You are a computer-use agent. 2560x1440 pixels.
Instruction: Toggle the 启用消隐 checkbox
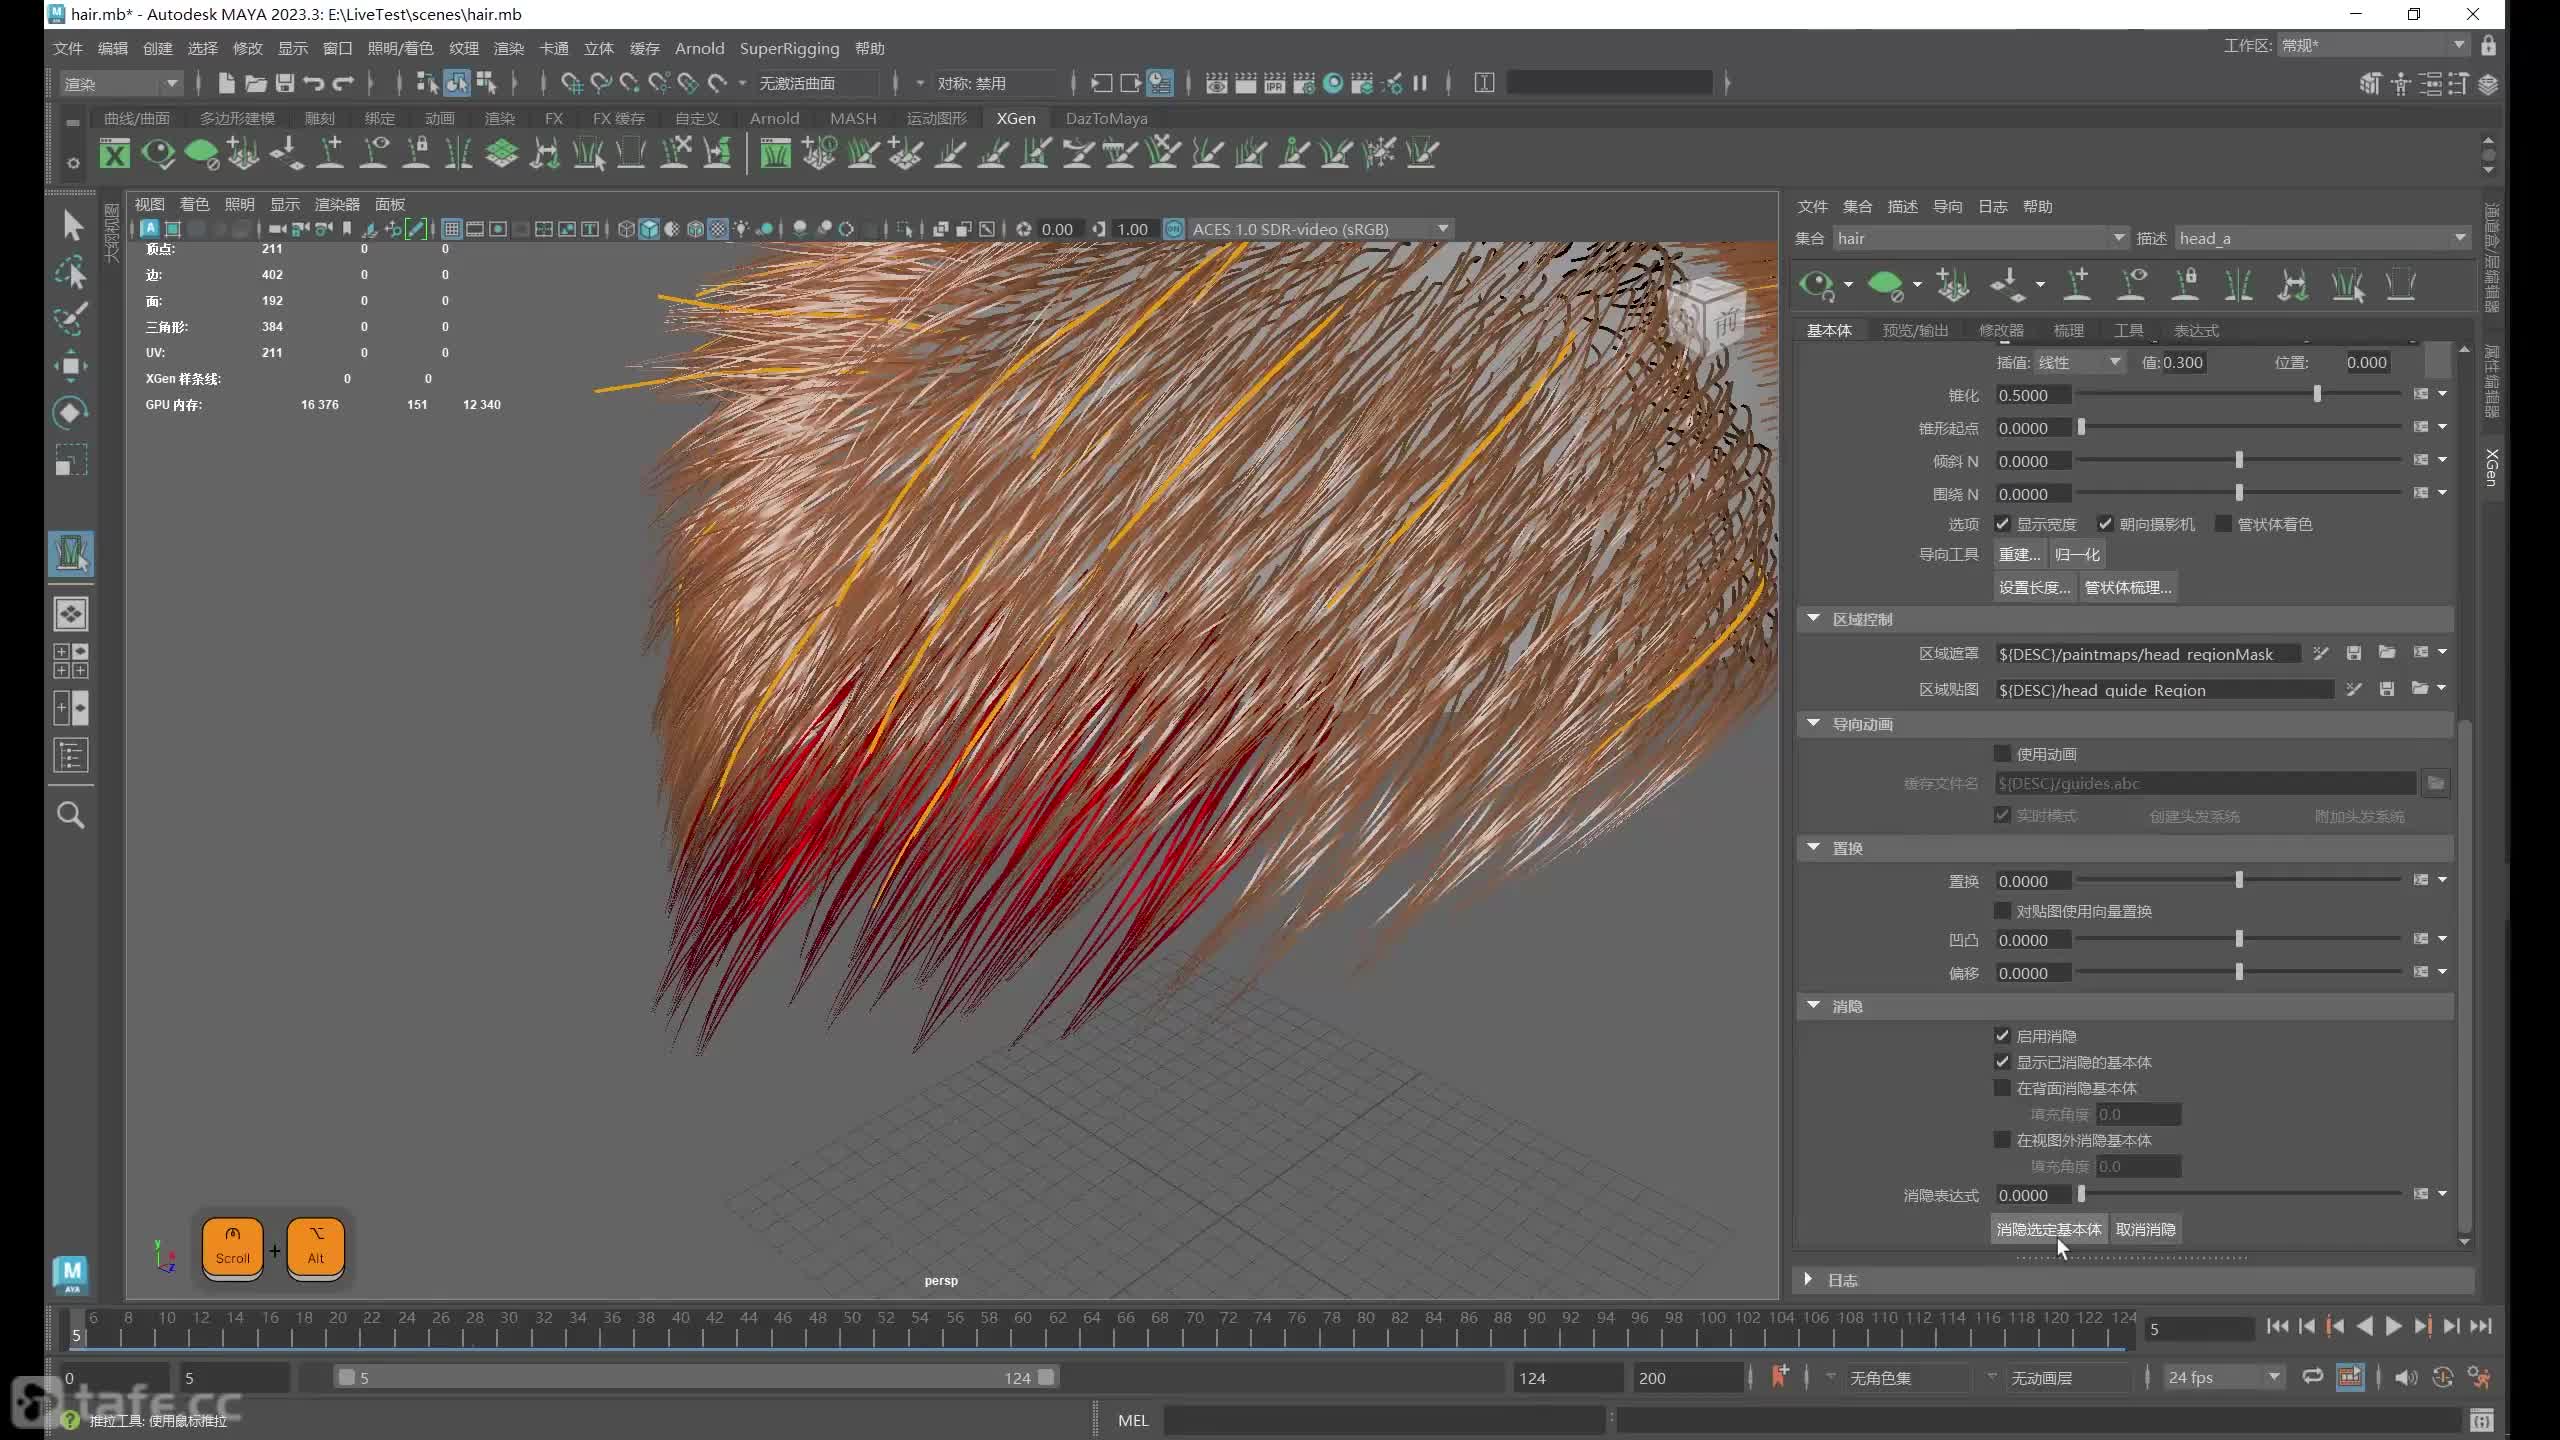[2002, 1036]
